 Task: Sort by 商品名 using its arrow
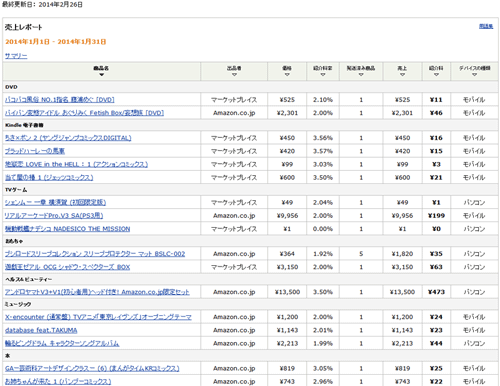101,75
